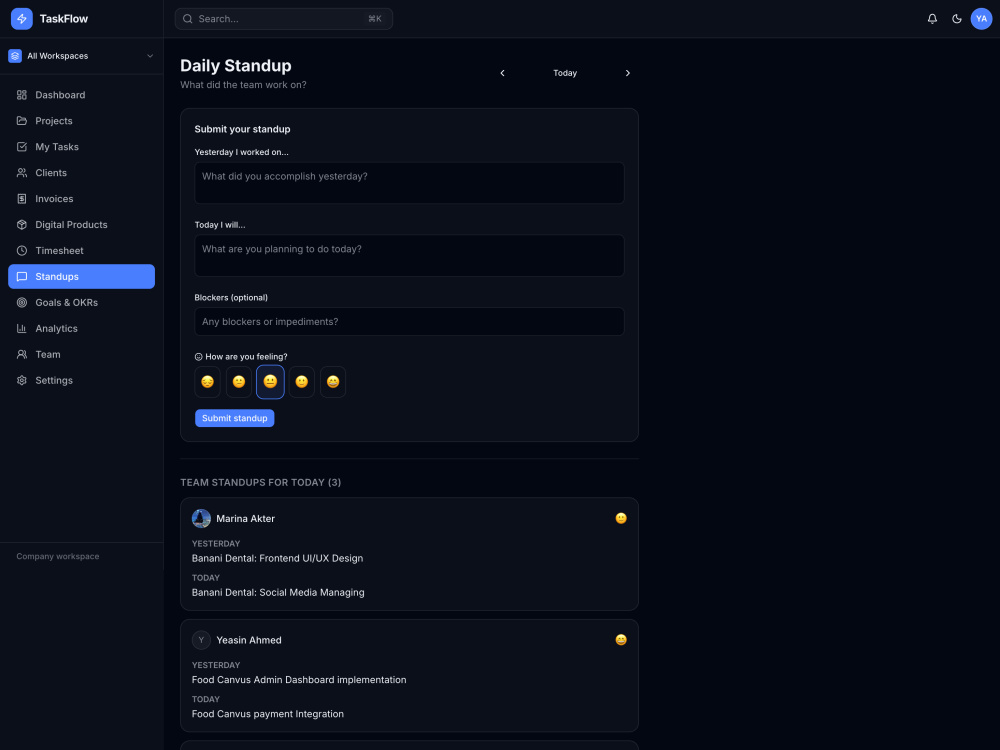Click the Standups chat bubble icon

point(22,276)
